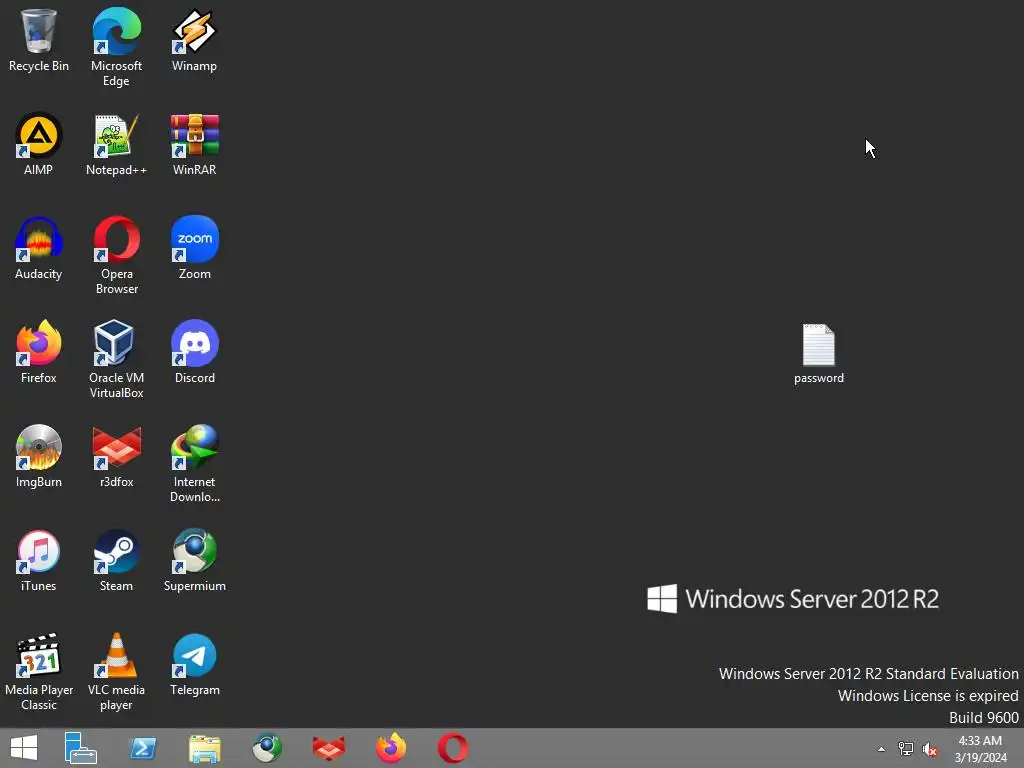Select the Zoom desktop shortcut
This screenshot has height=768, width=1024.
[195, 248]
